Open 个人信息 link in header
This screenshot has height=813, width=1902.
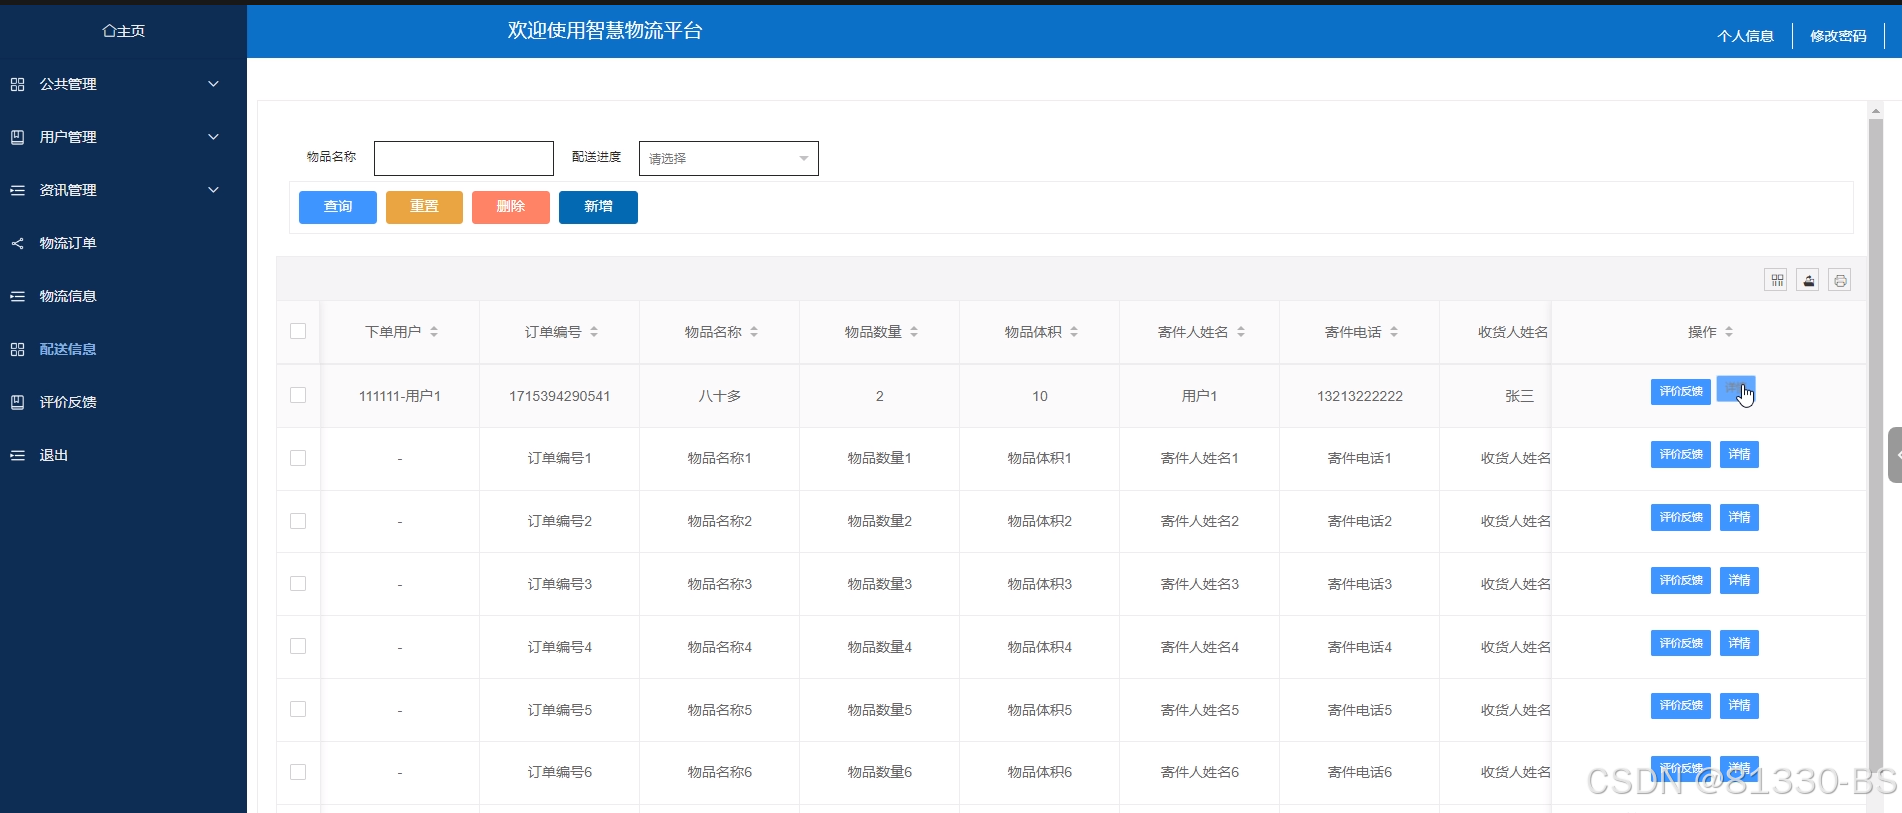pyautogui.click(x=1745, y=36)
